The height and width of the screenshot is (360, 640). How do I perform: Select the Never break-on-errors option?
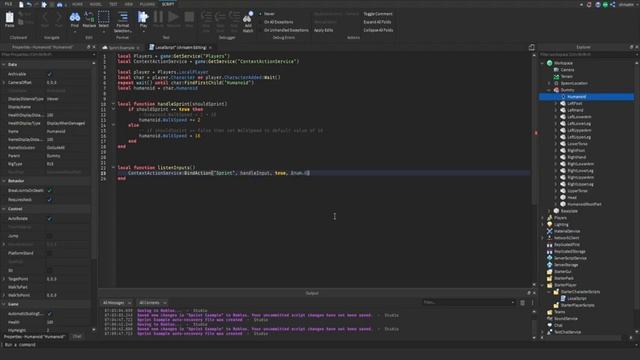(x=269, y=14)
